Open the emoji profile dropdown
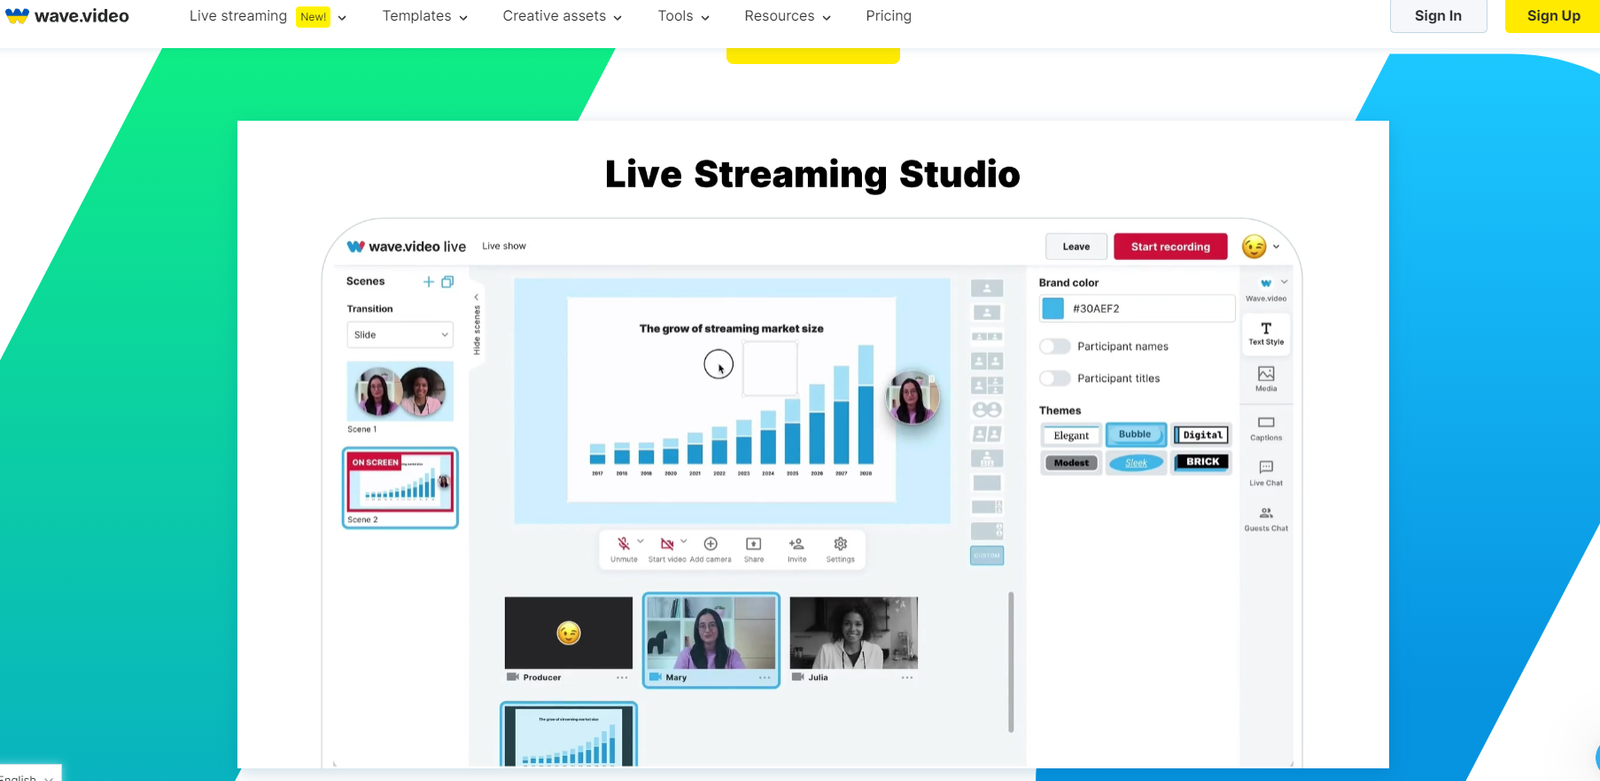Viewport: 1600px width, 781px height. 1261,247
